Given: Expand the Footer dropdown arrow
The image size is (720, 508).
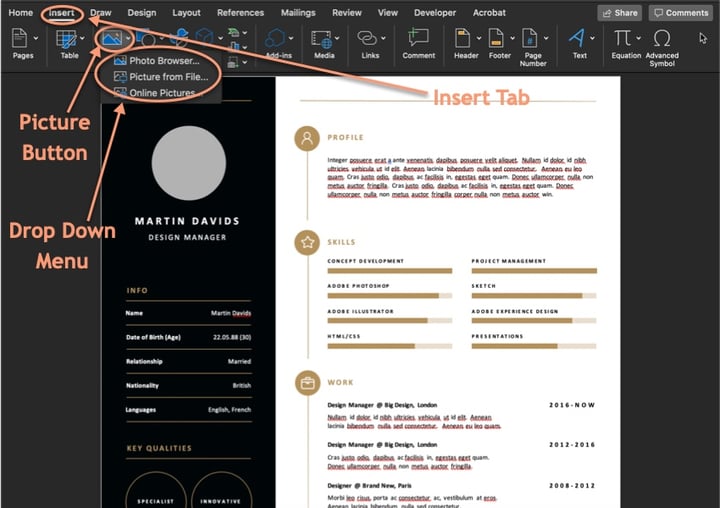Looking at the screenshot, I should coord(512,38).
